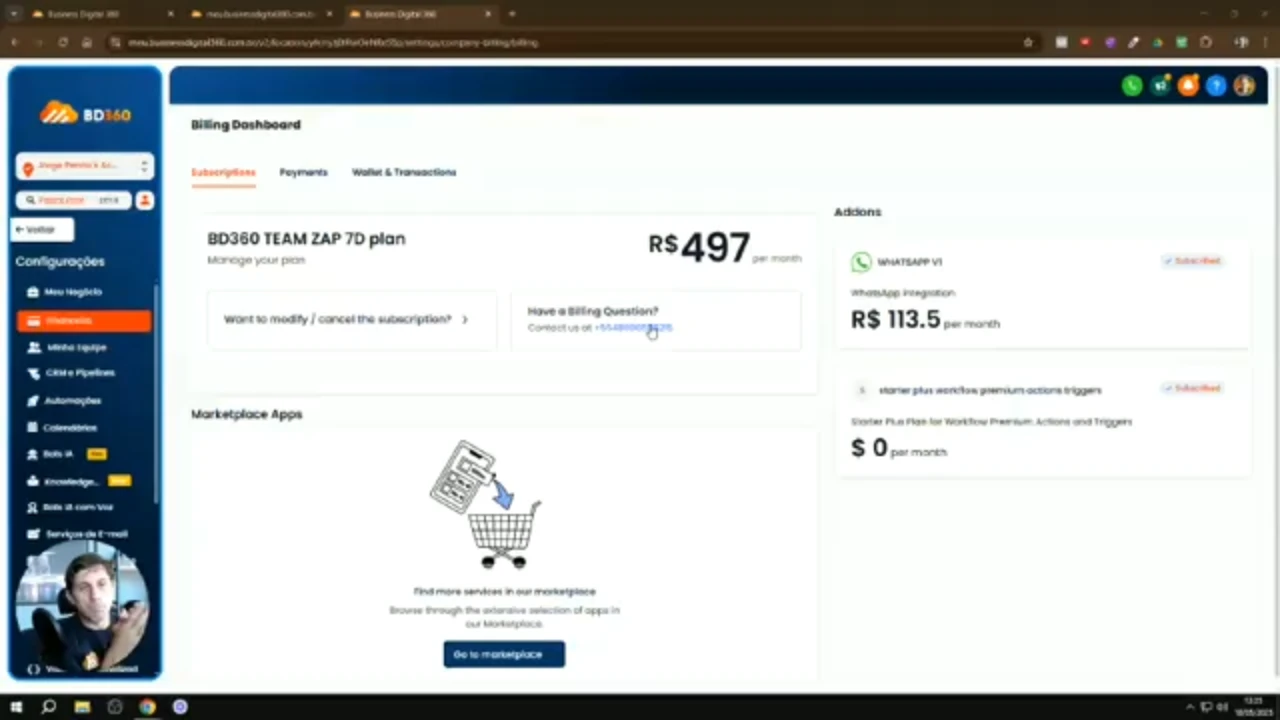Open Windows Start menu
Image resolution: width=1280 pixels, height=720 pixels.
[16, 707]
